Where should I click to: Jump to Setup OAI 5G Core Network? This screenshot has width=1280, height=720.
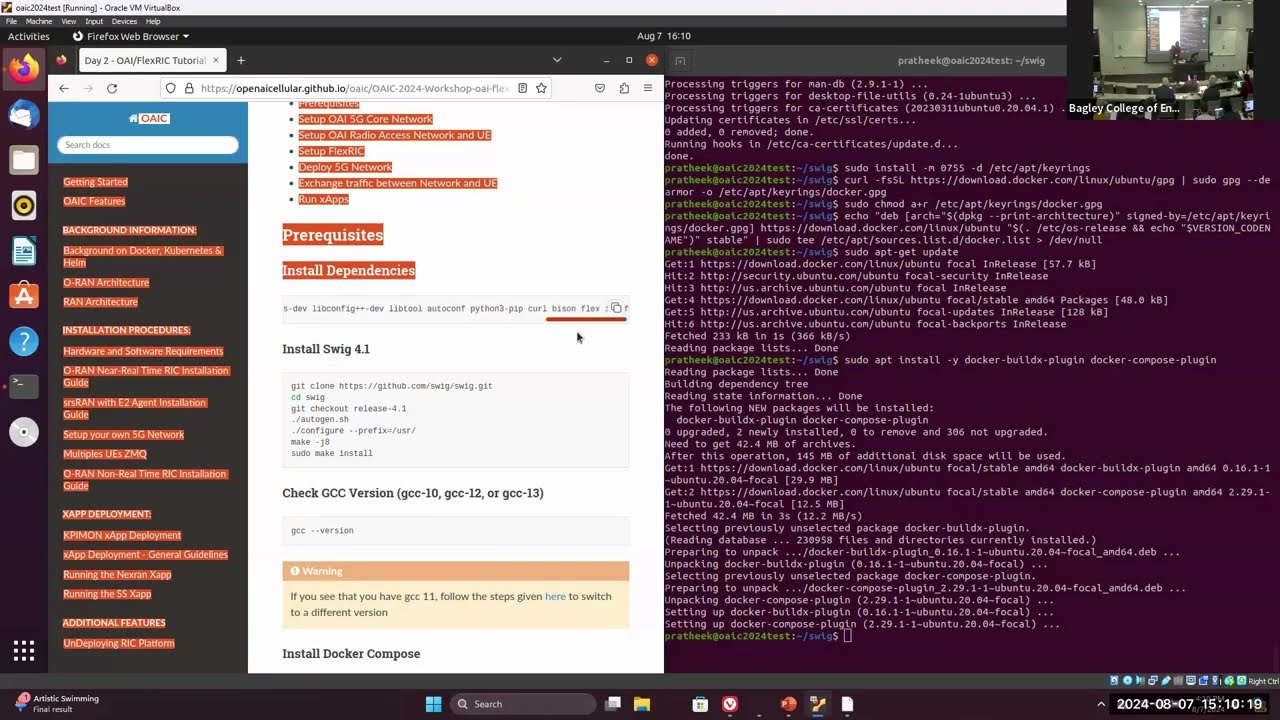(365, 119)
